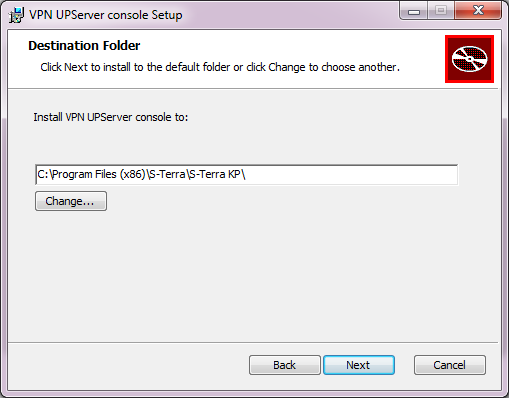
Task: Click the red disc logo in header
Action: tap(469, 59)
